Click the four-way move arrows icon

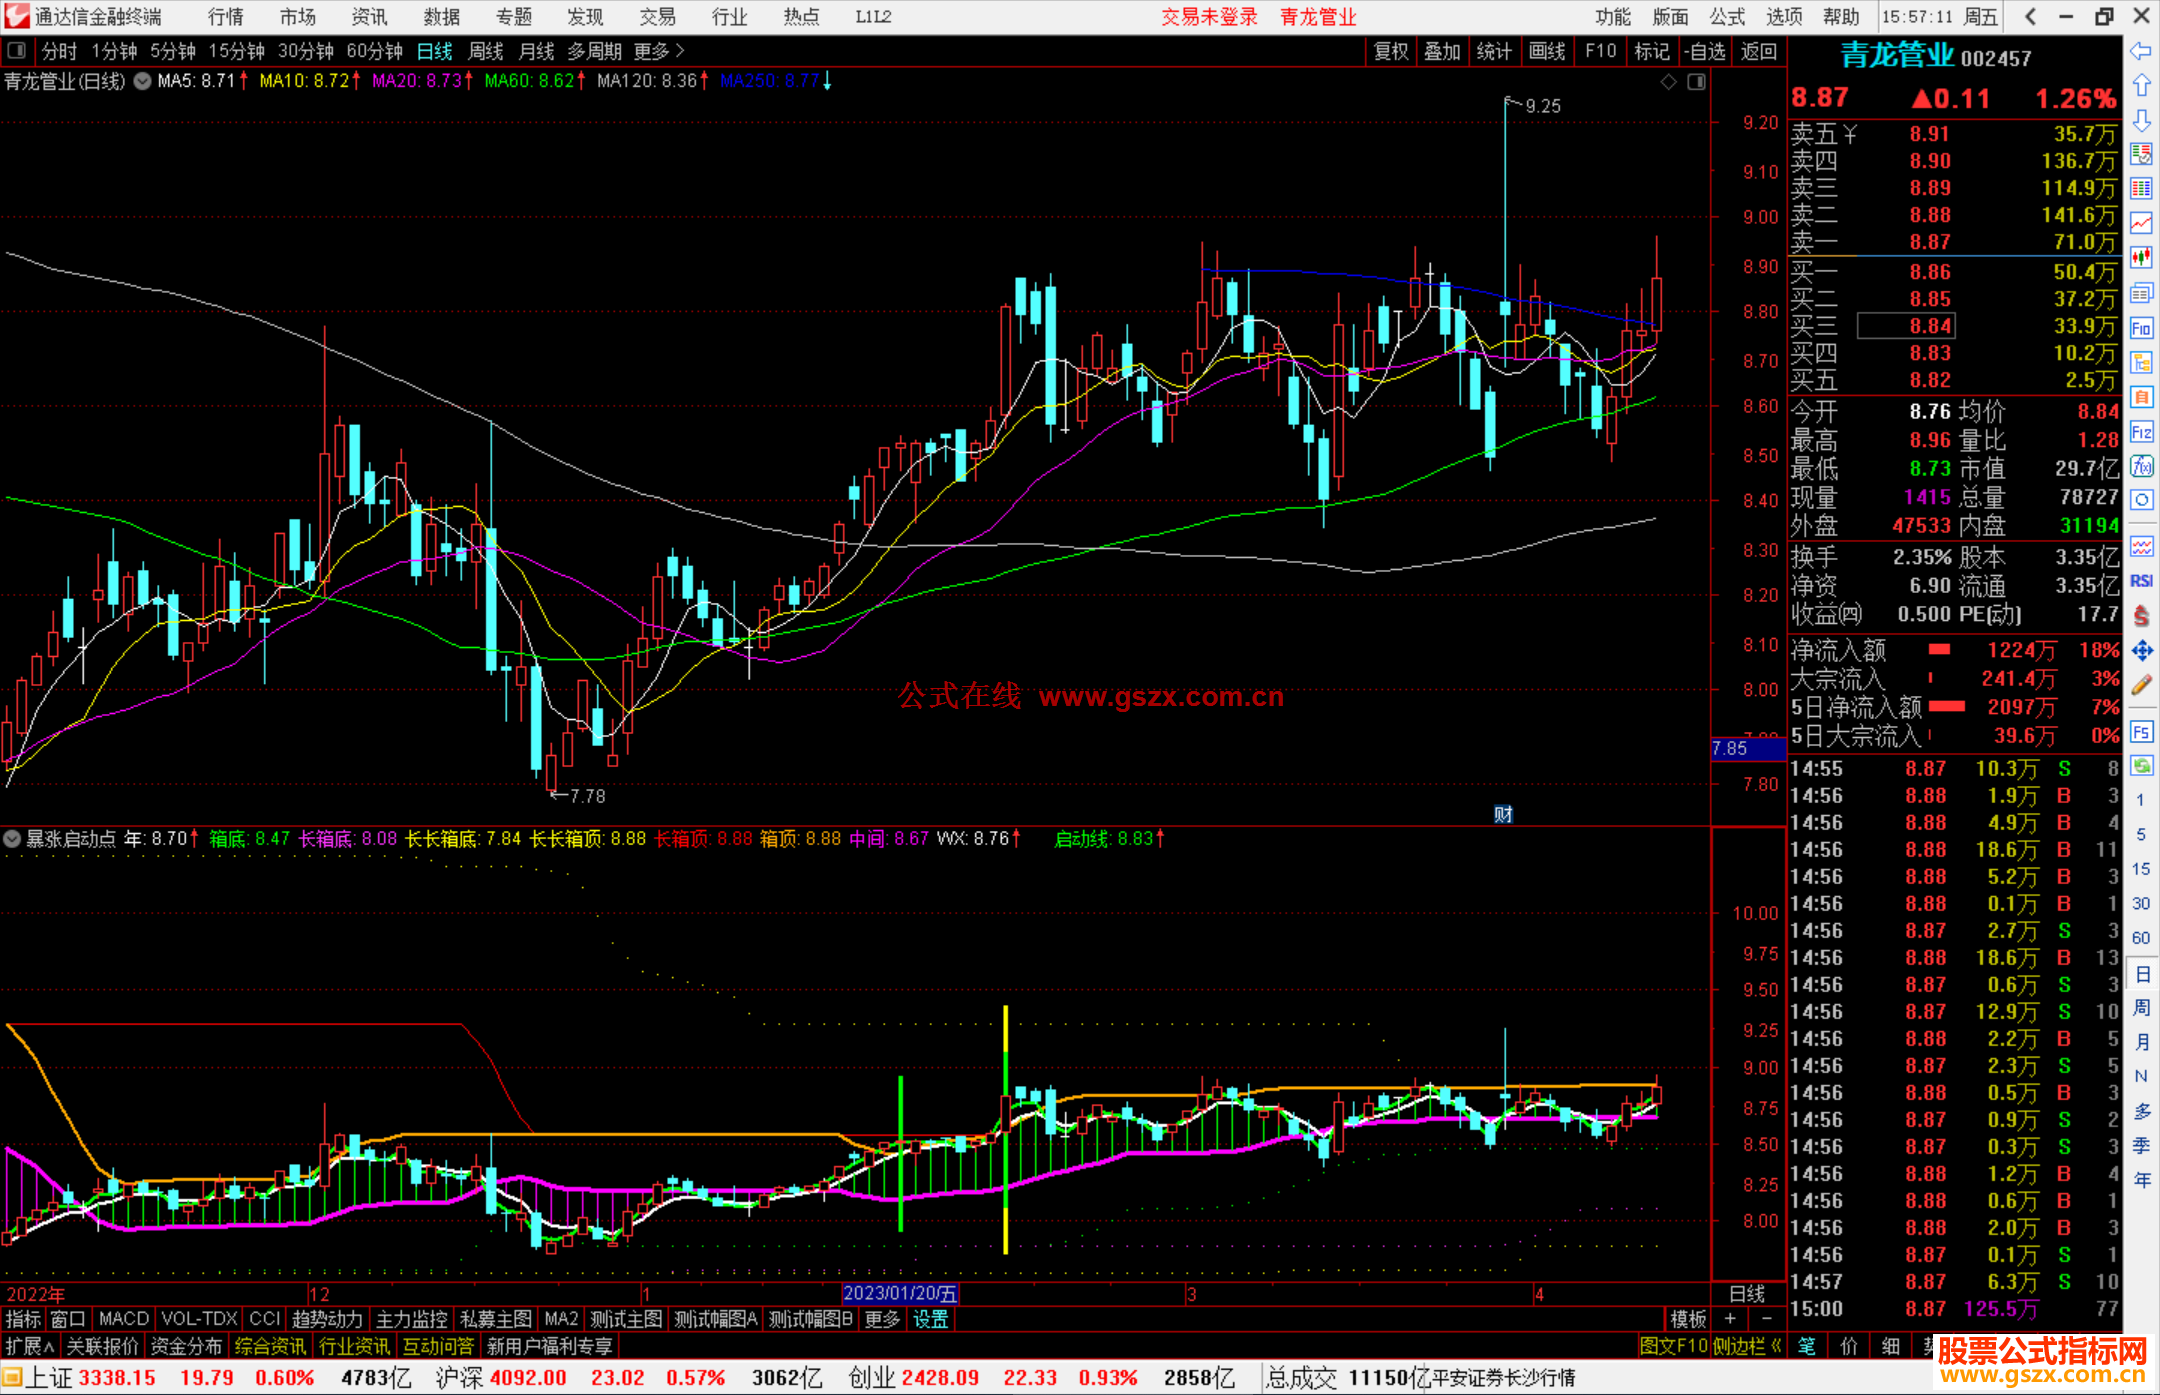coord(2141,651)
